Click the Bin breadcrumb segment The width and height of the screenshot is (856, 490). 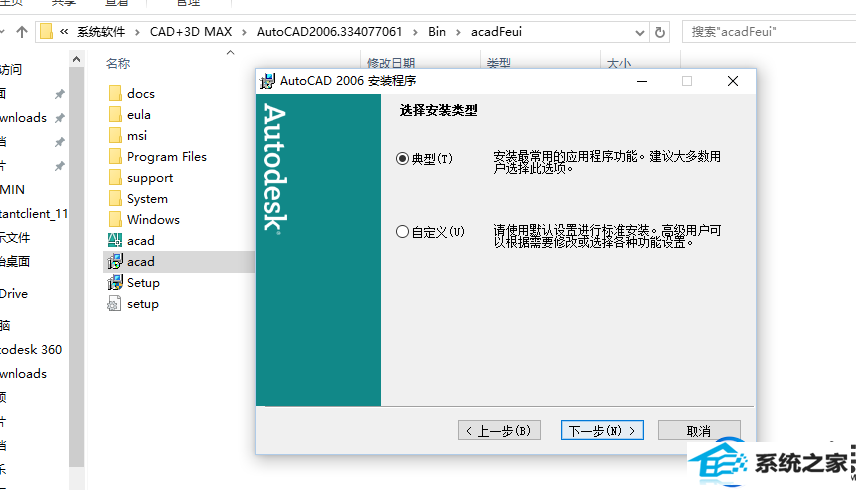[x=437, y=32]
